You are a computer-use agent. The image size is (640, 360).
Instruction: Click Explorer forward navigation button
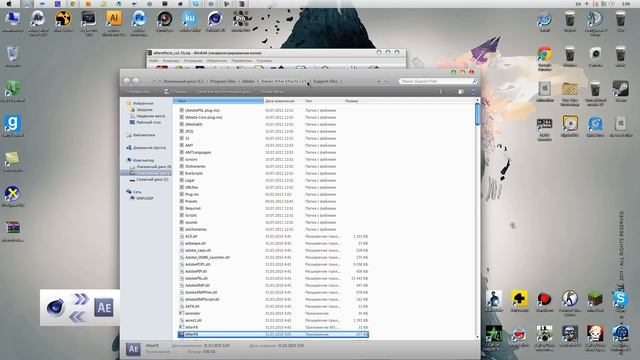[136, 81]
